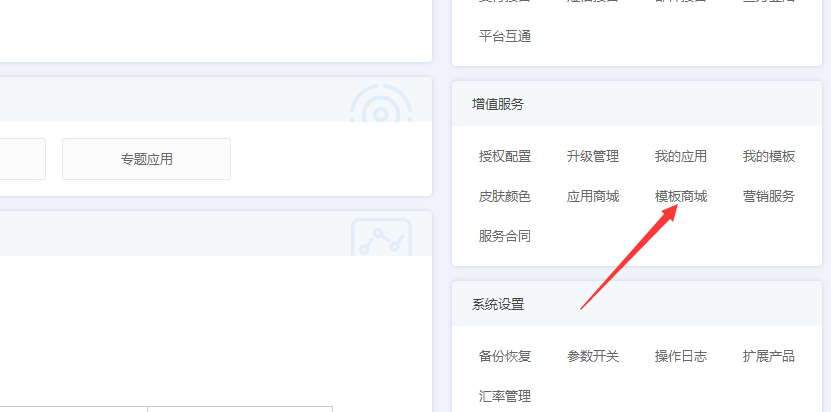Screen dimensions: 831x412
Task: View 服务合同
Action: 505,236
